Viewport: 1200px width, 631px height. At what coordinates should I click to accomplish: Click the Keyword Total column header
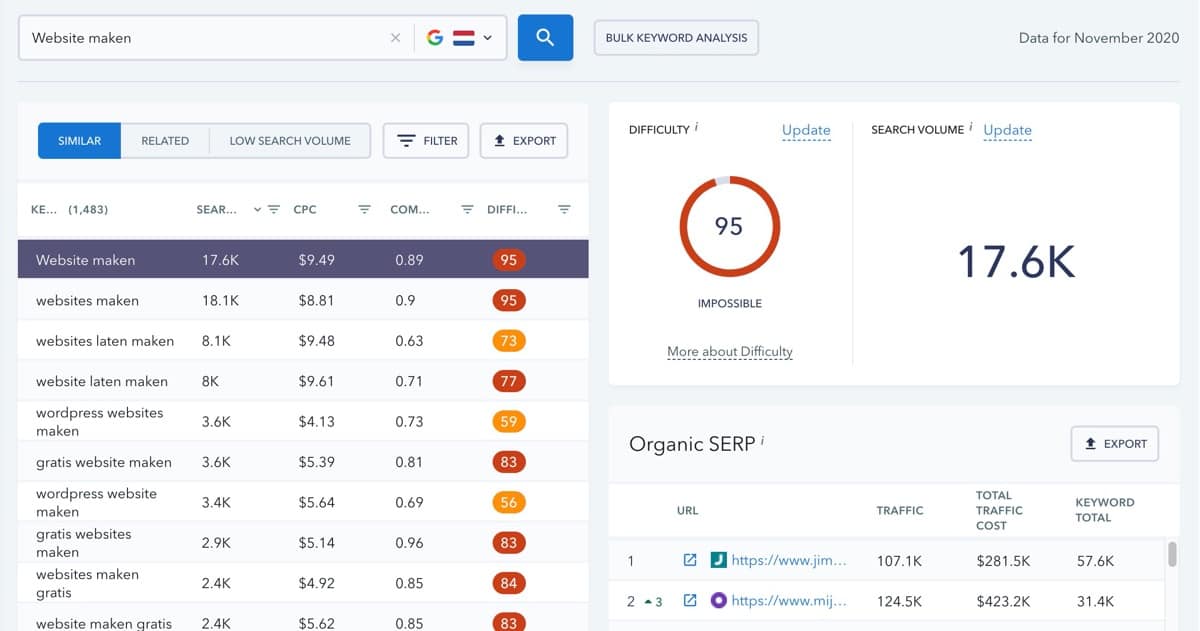(1104, 510)
